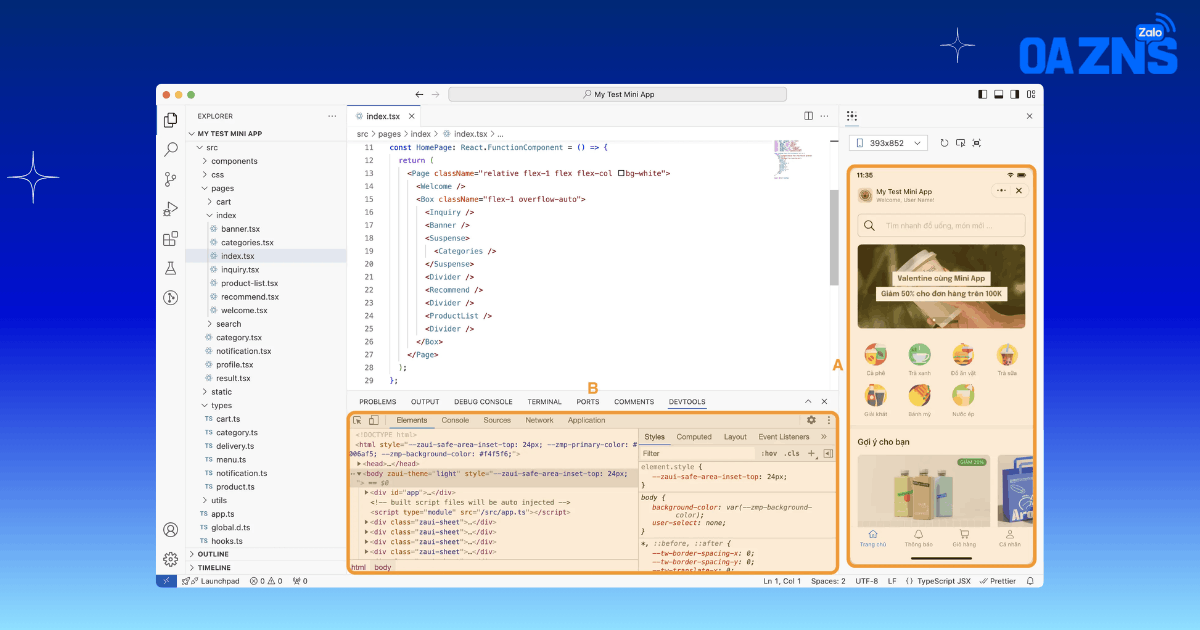
Task: Click the simulator search input field
Action: [x=942, y=225]
